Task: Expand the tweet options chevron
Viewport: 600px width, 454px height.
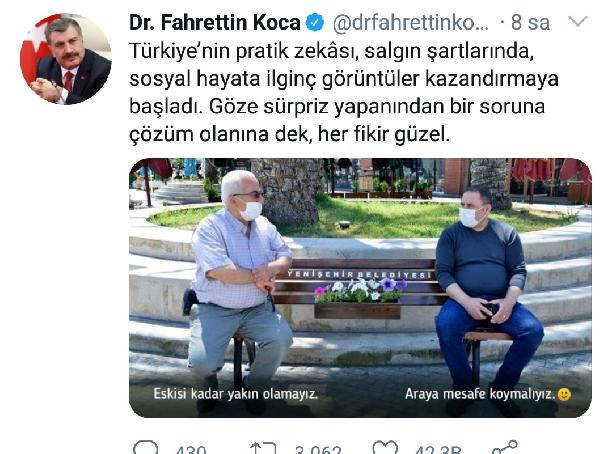Action: pos(578,21)
